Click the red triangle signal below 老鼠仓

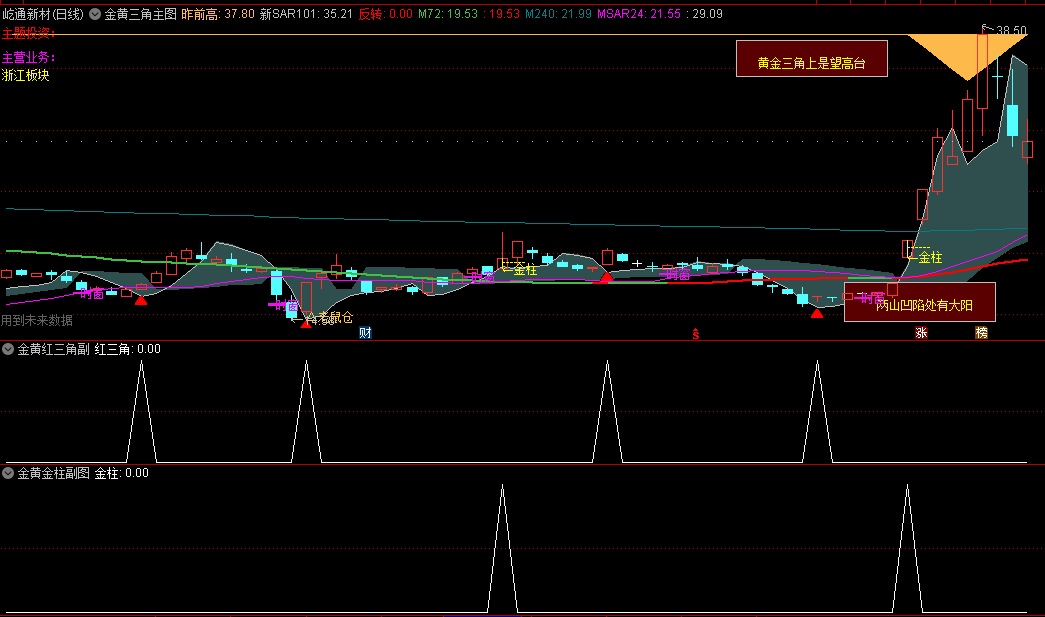305,323
